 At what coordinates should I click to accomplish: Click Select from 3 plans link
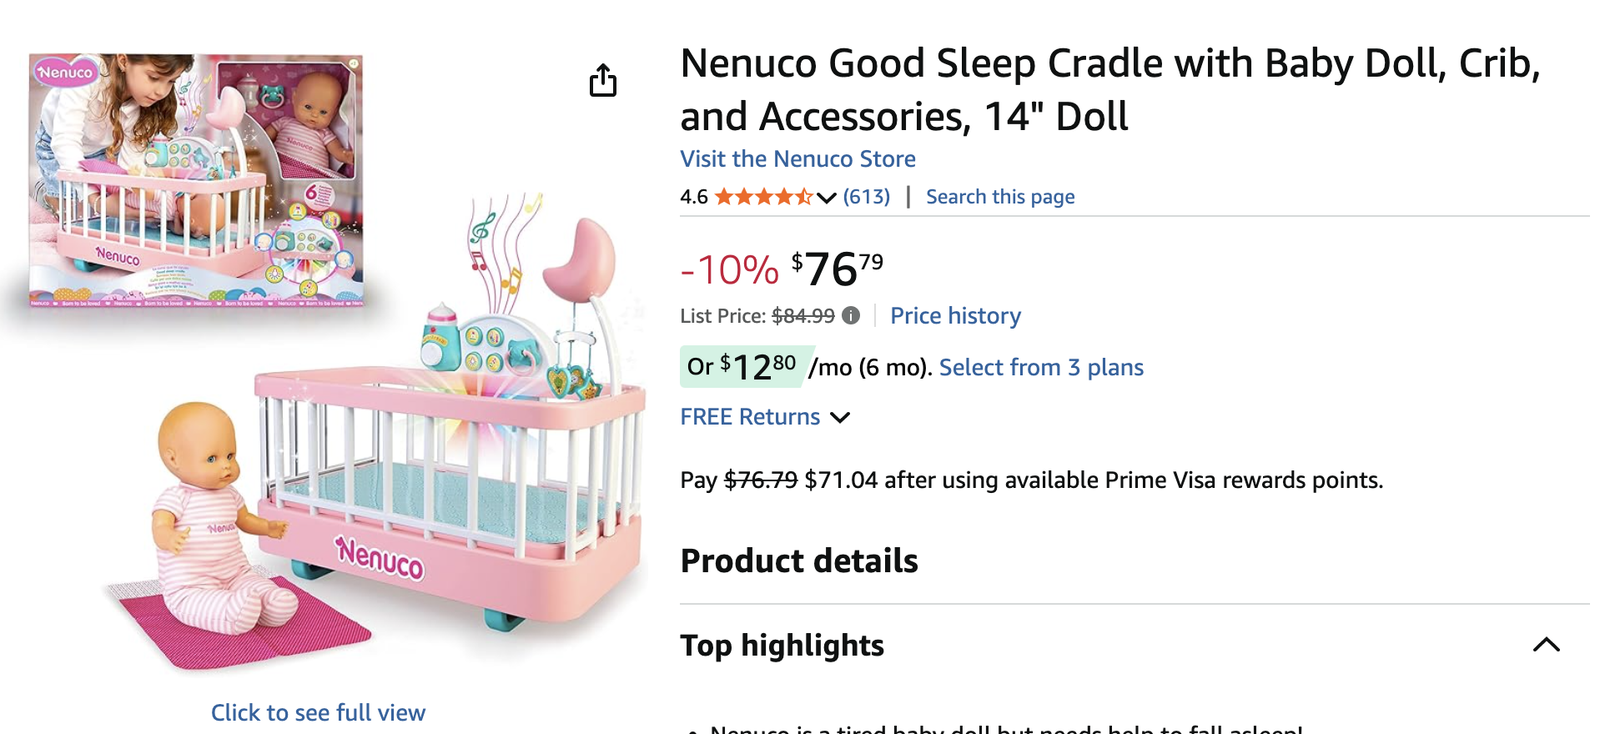tap(1041, 367)
